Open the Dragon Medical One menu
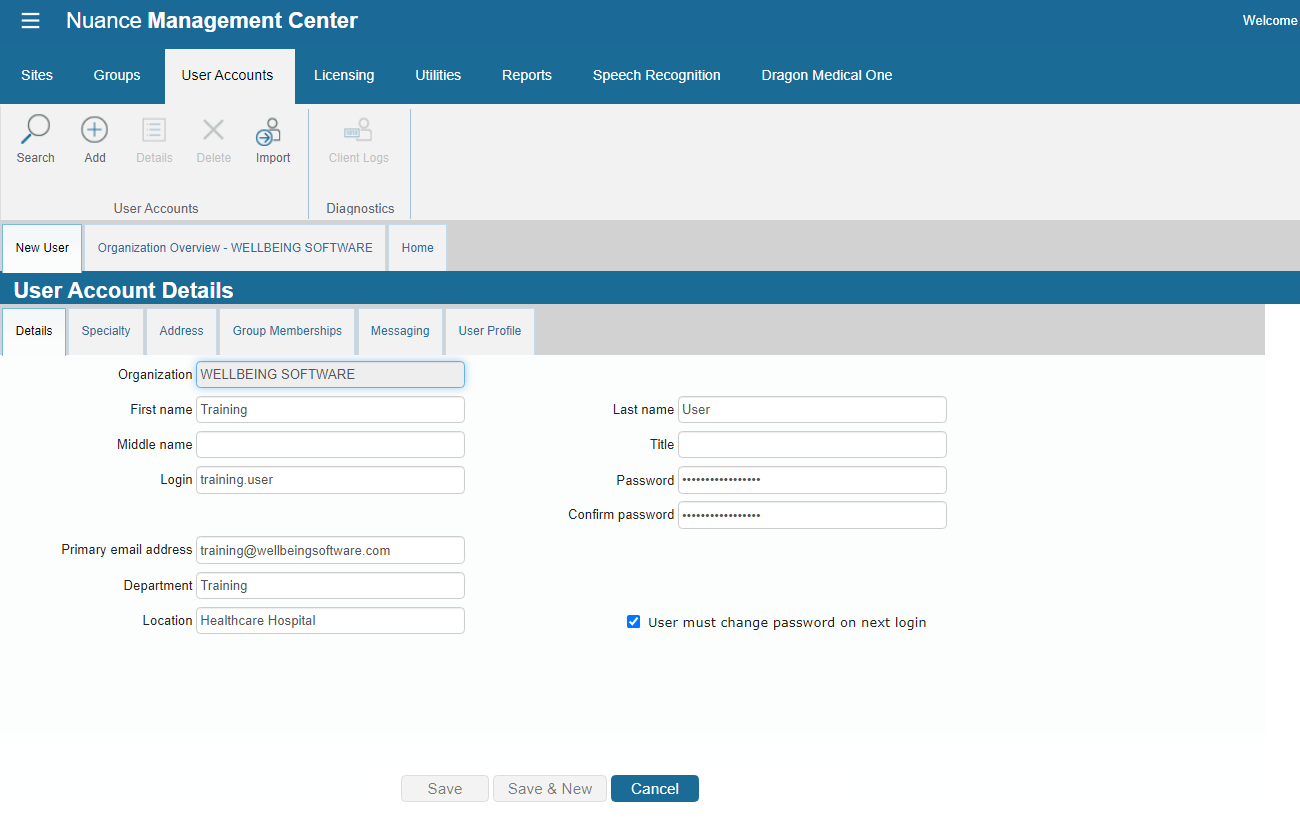This screenshot has width=1300, height=840. pos(827,75)
